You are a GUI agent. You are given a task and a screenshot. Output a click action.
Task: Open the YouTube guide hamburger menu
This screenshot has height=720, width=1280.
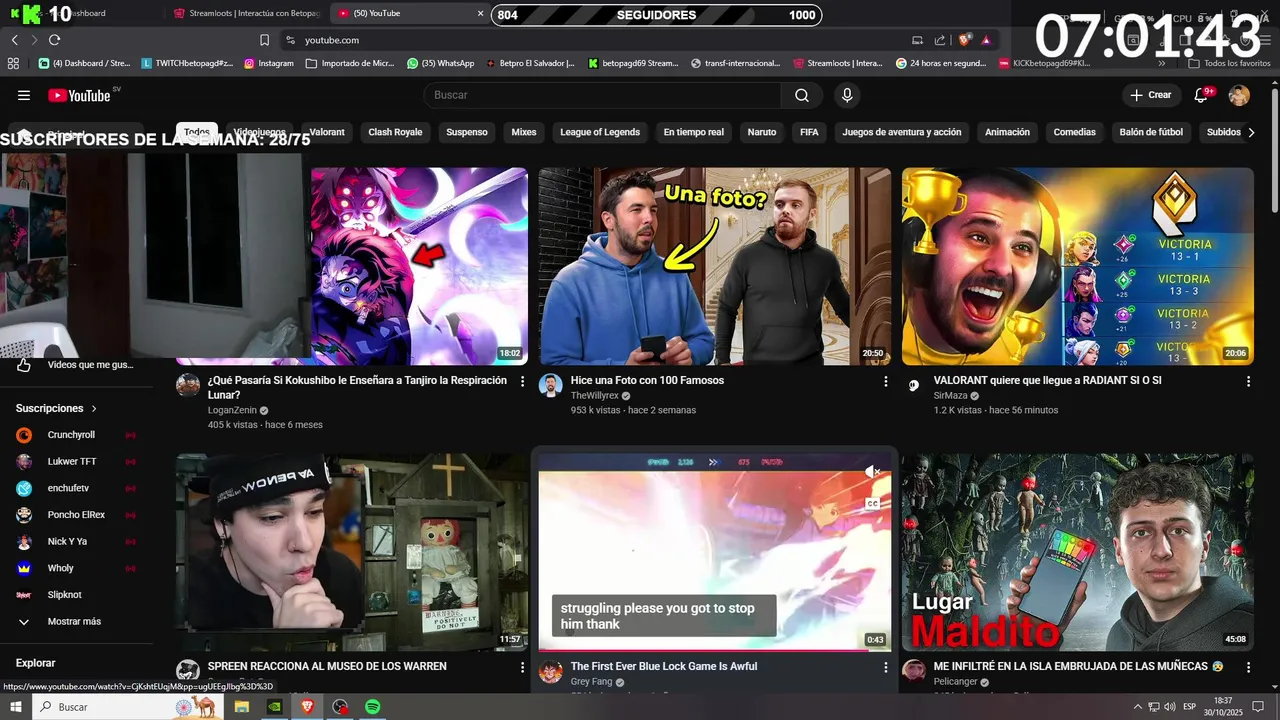(x=24, y=95)
